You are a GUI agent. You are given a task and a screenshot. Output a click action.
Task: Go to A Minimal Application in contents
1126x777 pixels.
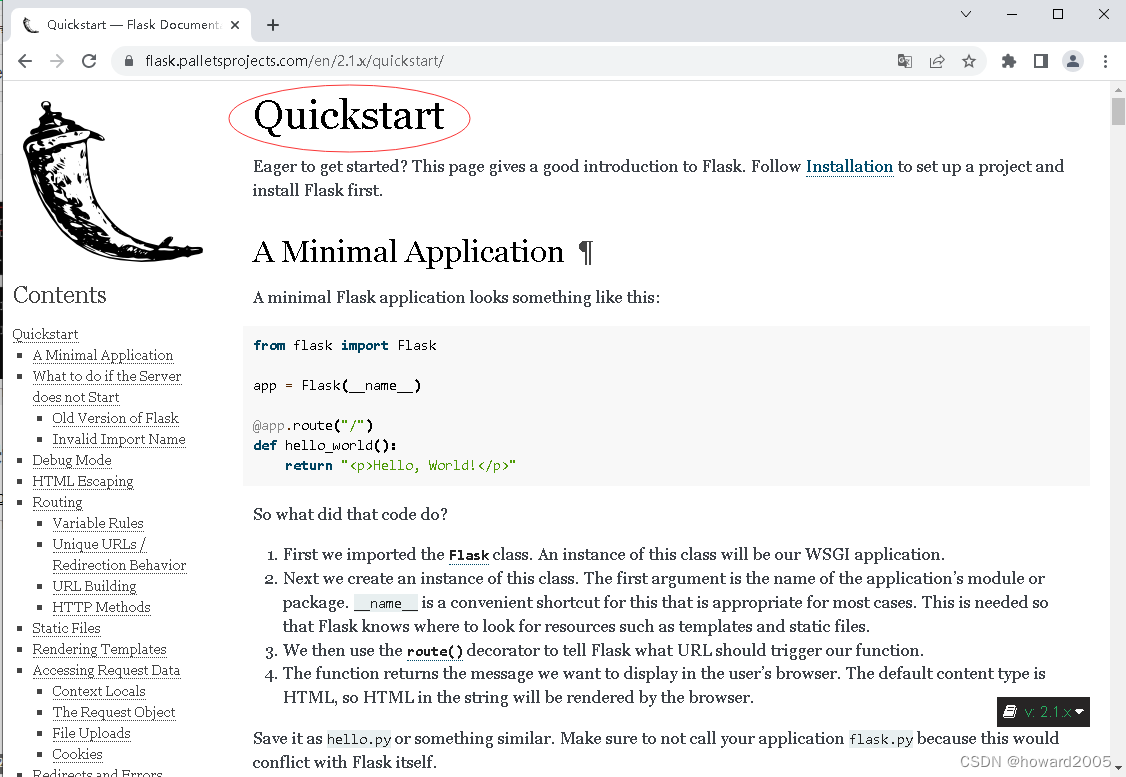(103, 355)
